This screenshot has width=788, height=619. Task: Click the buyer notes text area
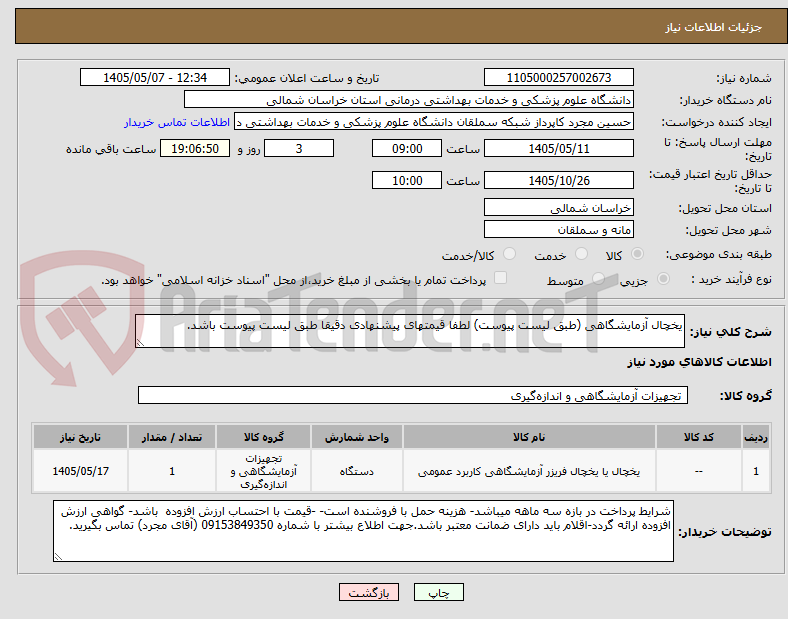pos(363,531)
